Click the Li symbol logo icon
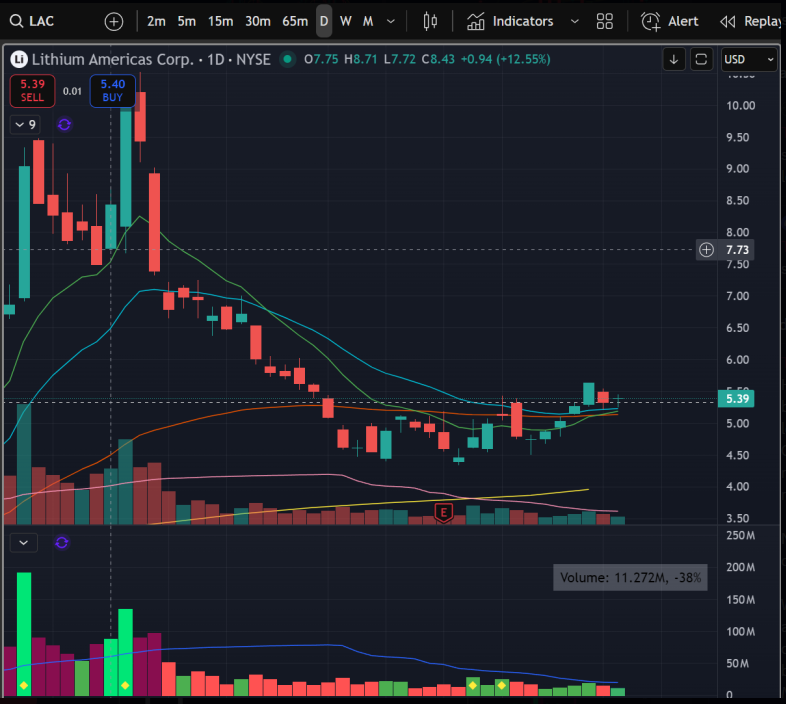 tap(19, 60)
